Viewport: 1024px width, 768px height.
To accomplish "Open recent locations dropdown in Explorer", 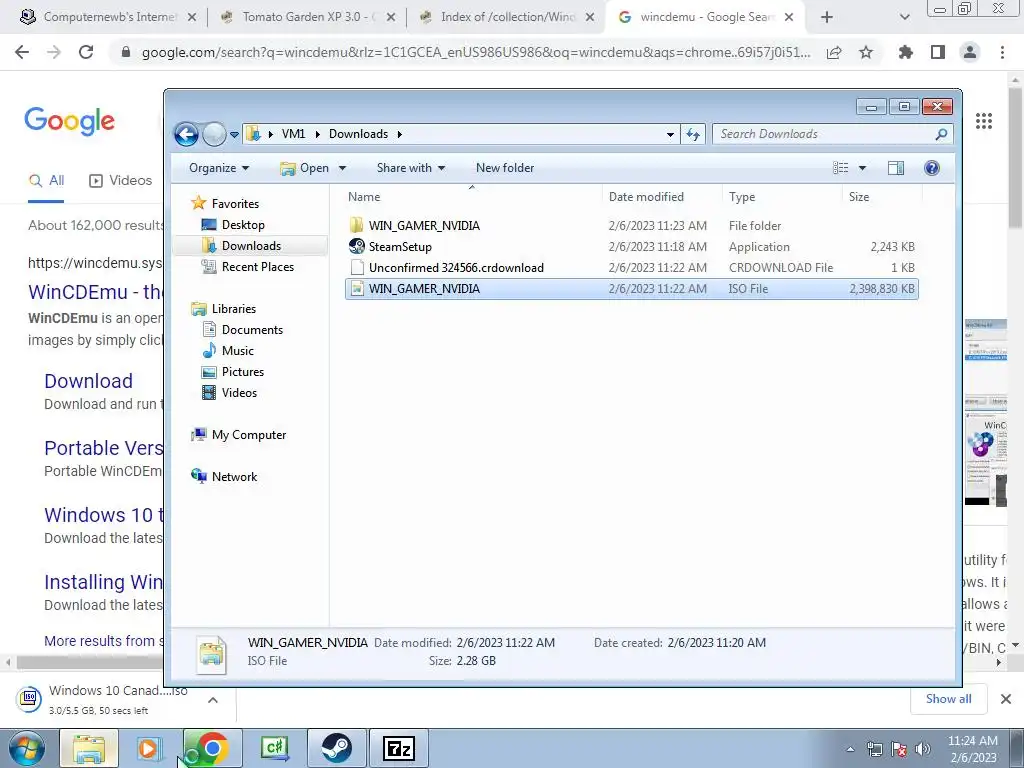I will tap(234, 135).
